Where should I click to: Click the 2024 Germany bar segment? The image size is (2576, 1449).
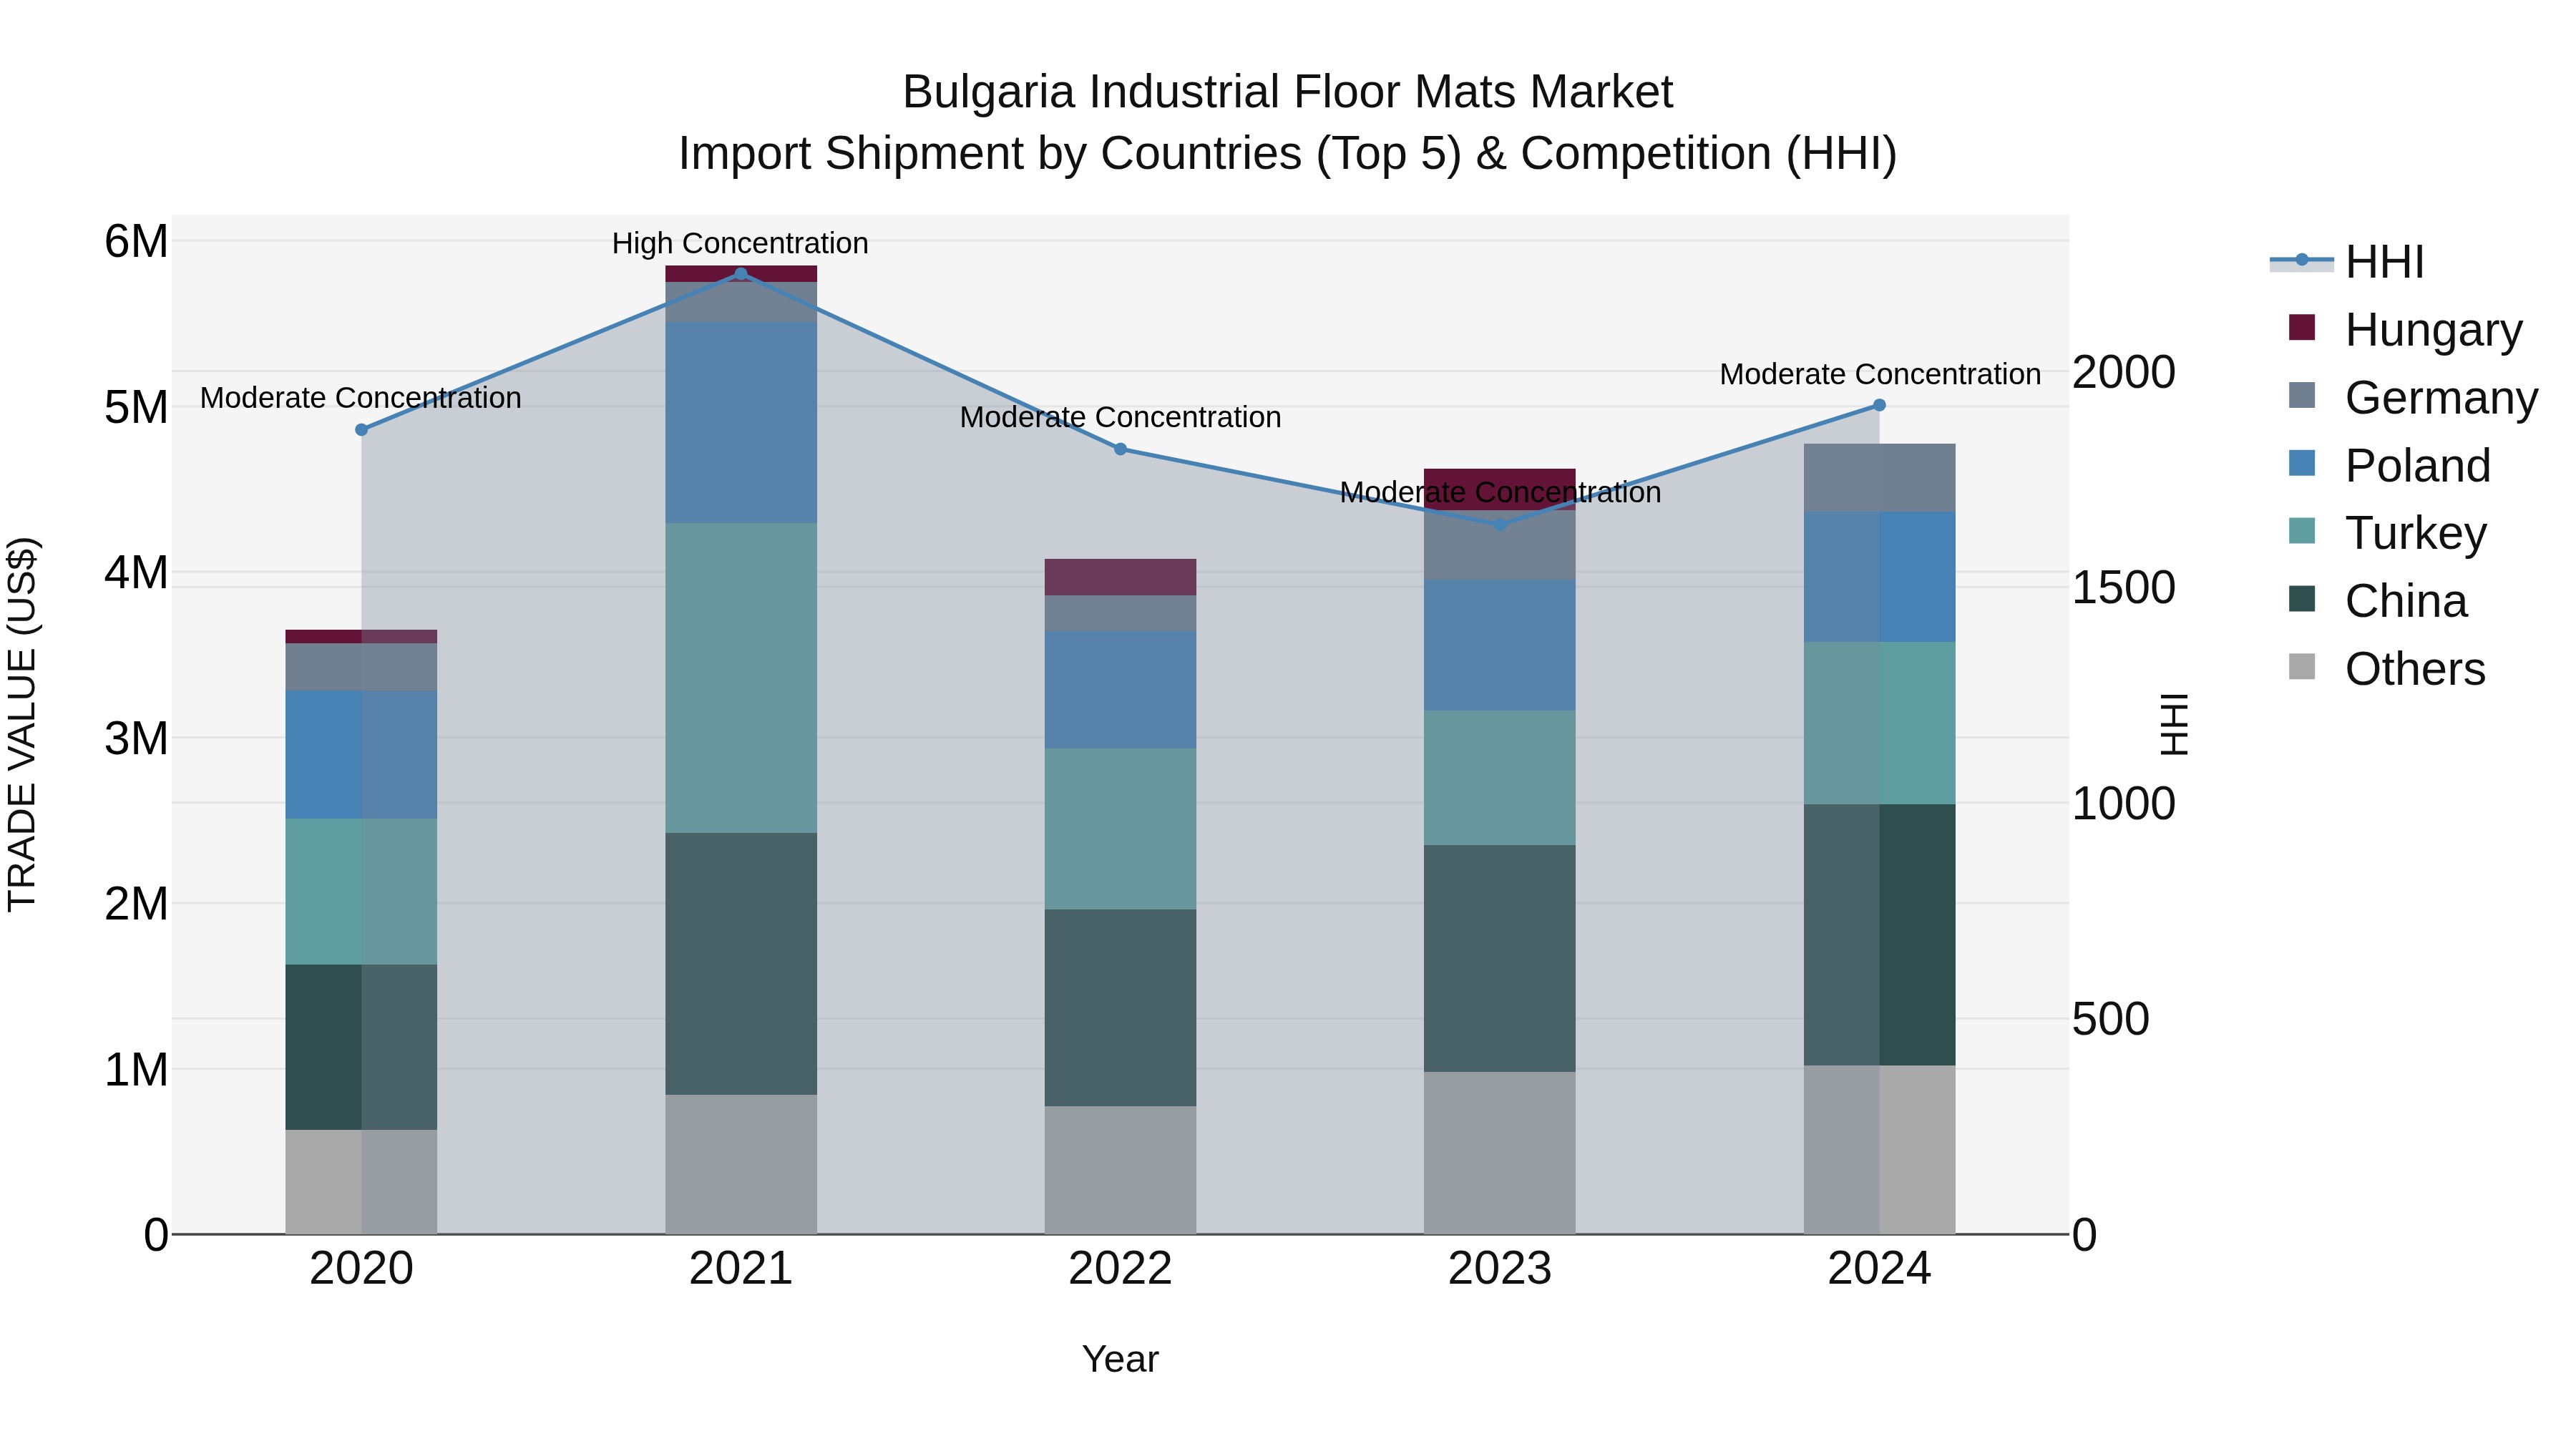coord(1879,478)
